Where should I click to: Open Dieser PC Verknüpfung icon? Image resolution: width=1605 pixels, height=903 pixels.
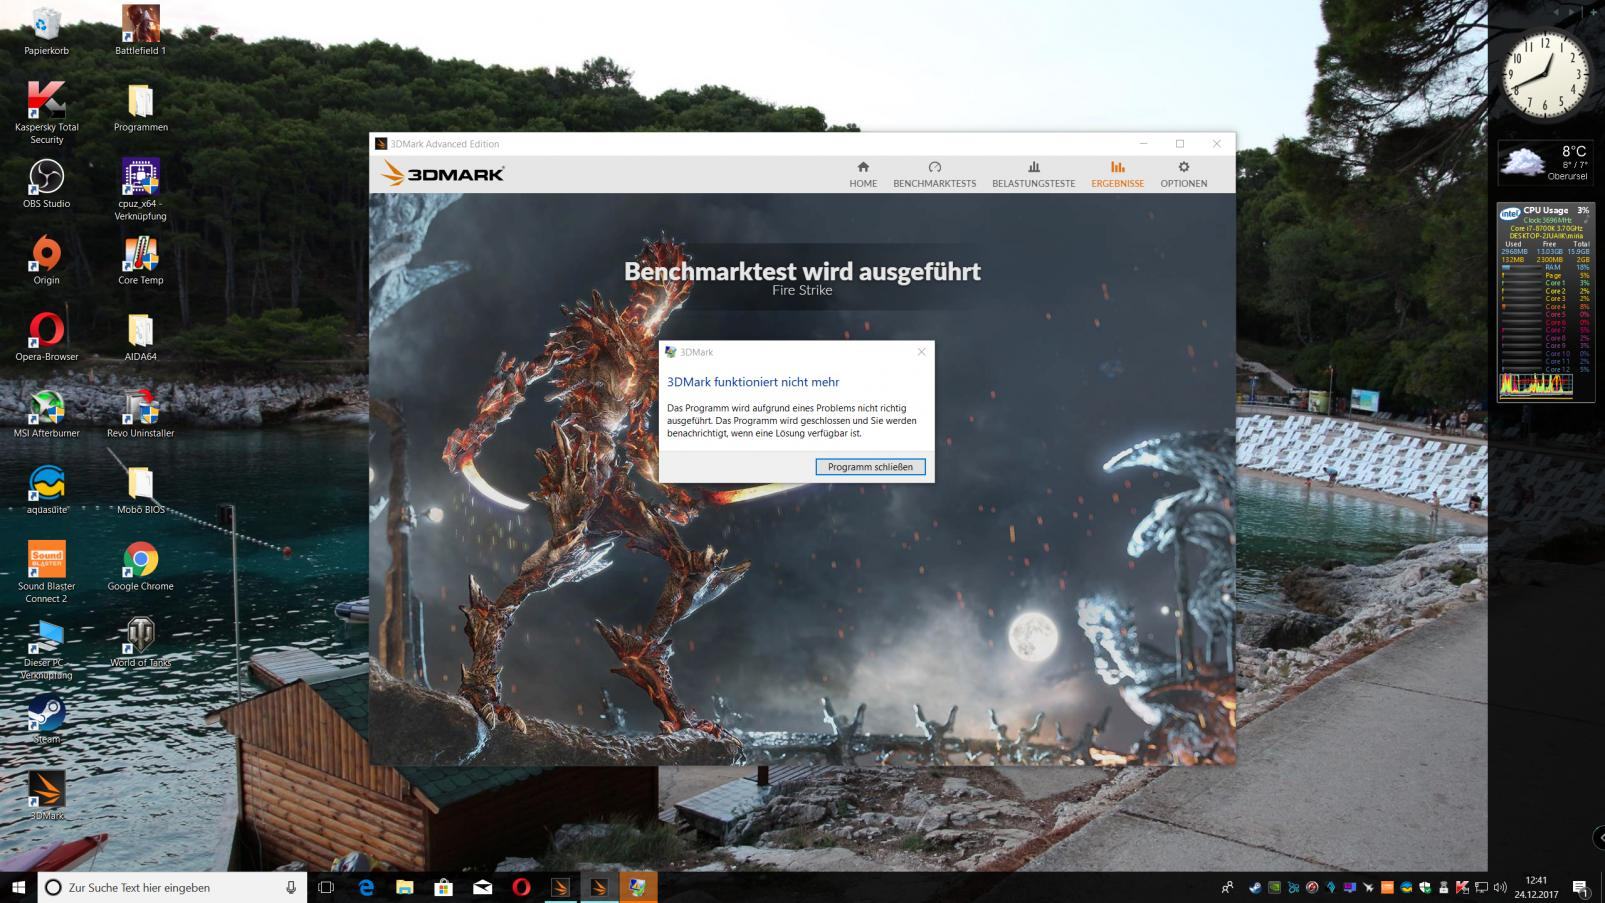pos(46,649)
